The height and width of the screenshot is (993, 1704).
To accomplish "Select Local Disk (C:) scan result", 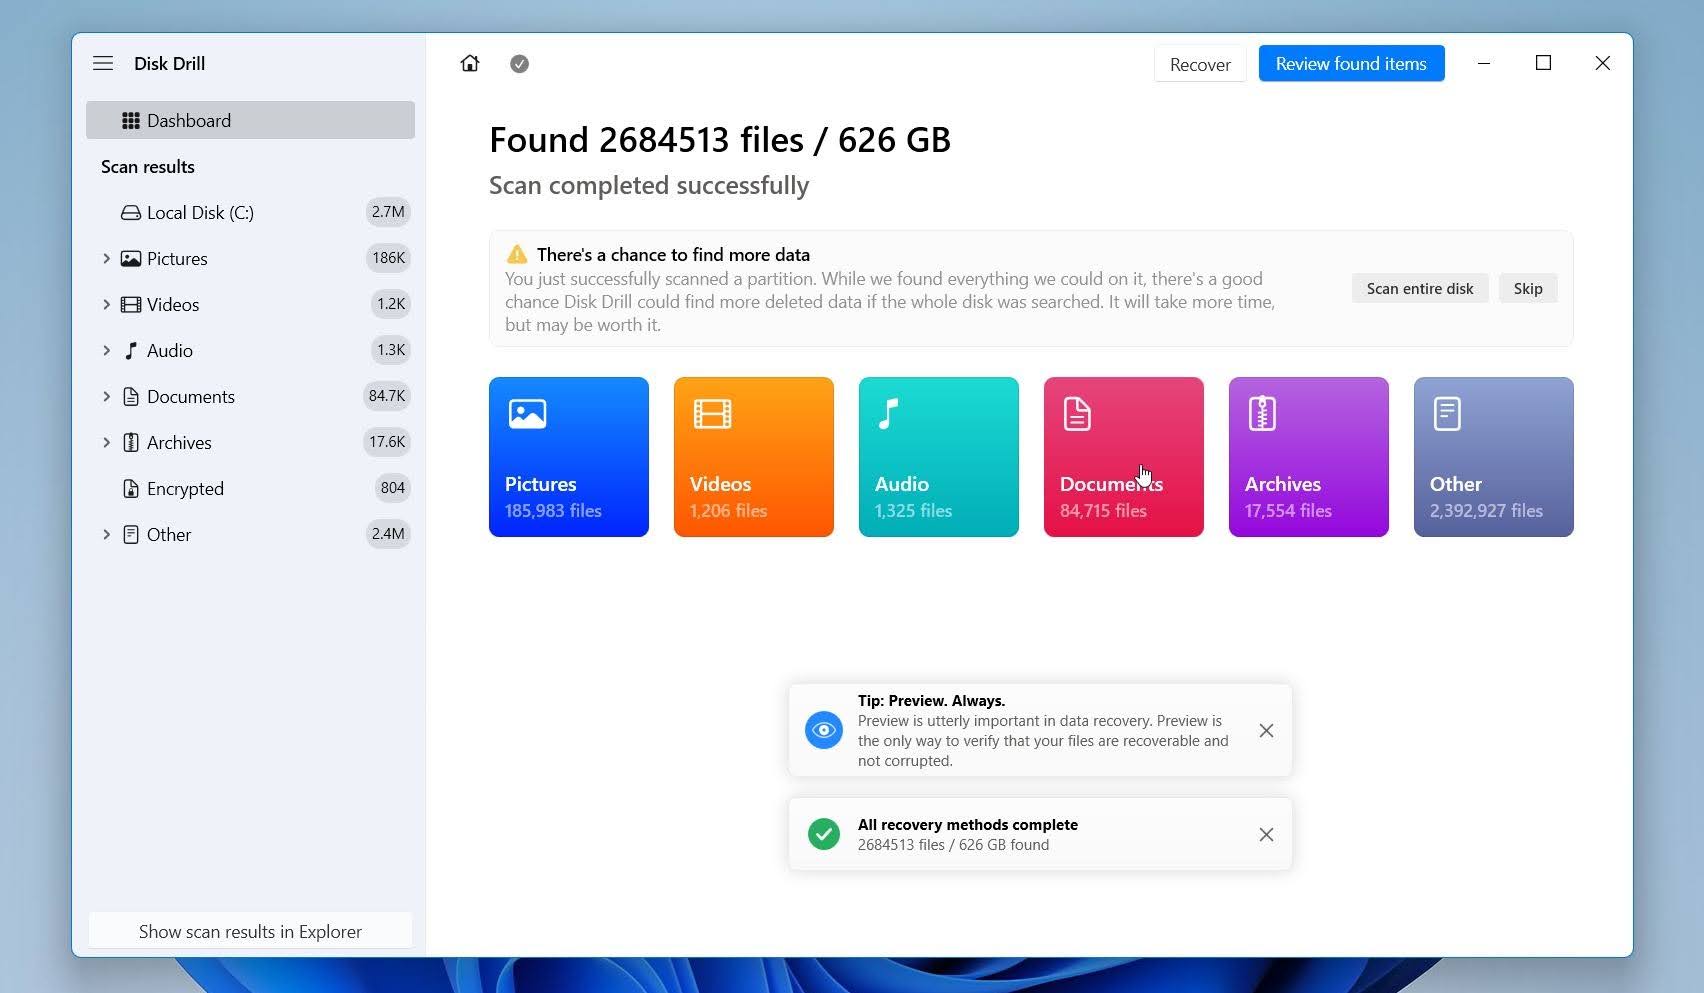I will 200,213.
